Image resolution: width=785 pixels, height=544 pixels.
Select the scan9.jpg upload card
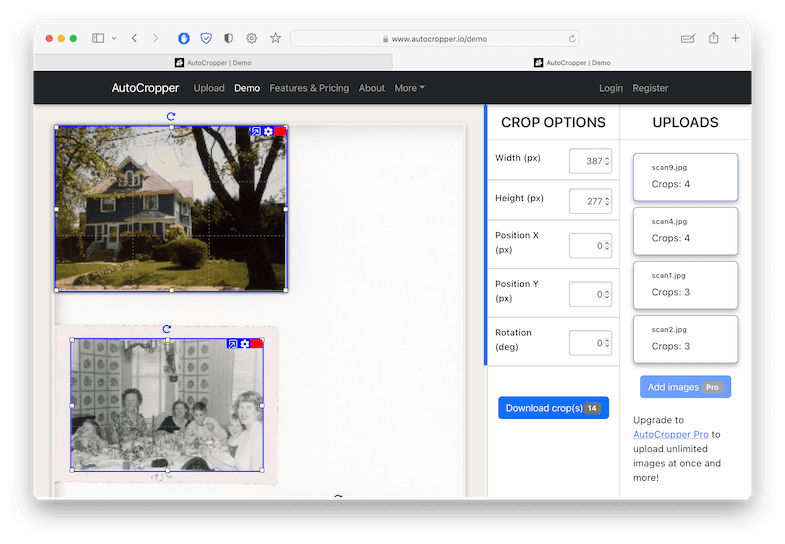click(x=685, y=177)
